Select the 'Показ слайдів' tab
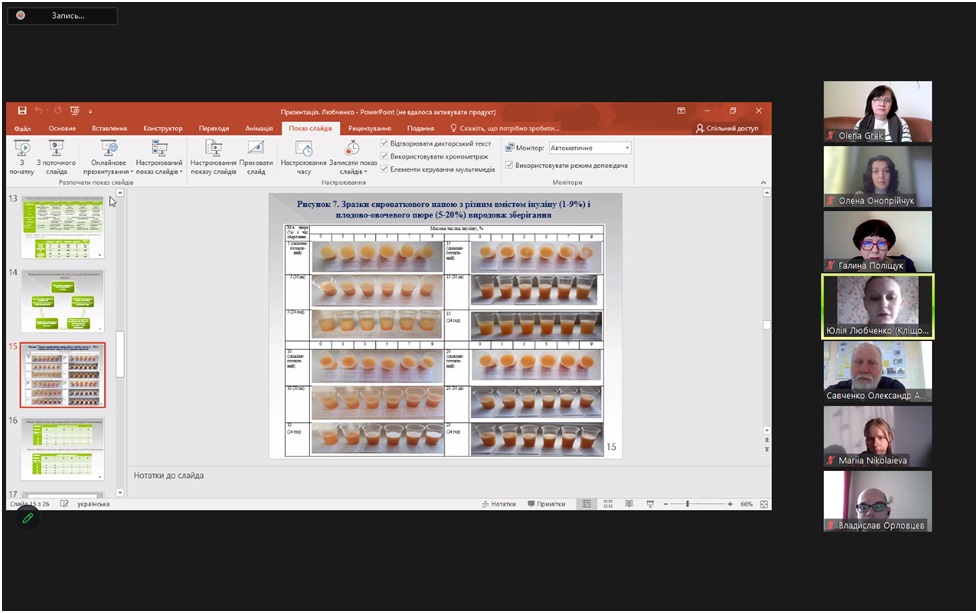This screenshot has height=613, width=978. click(310, 128)
